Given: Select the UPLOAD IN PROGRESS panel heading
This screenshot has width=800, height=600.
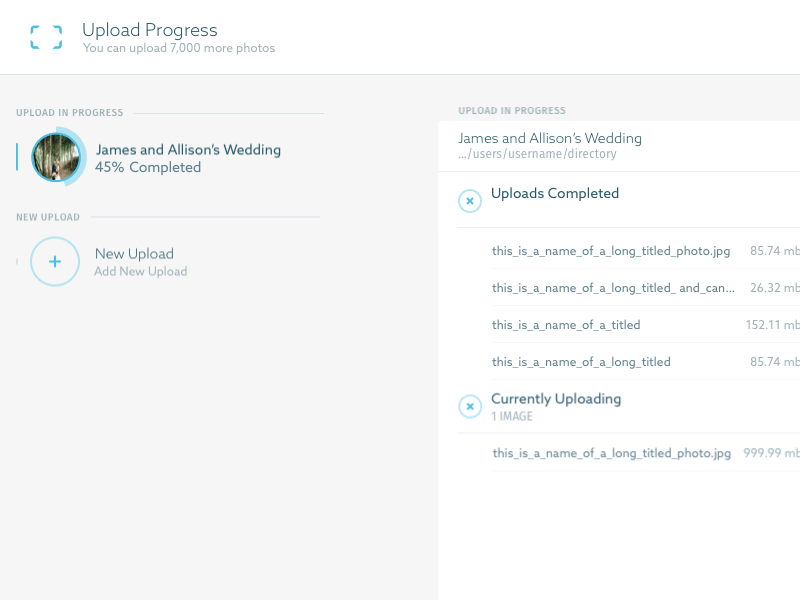Looking at the screenshot, I should coord(512,110).
